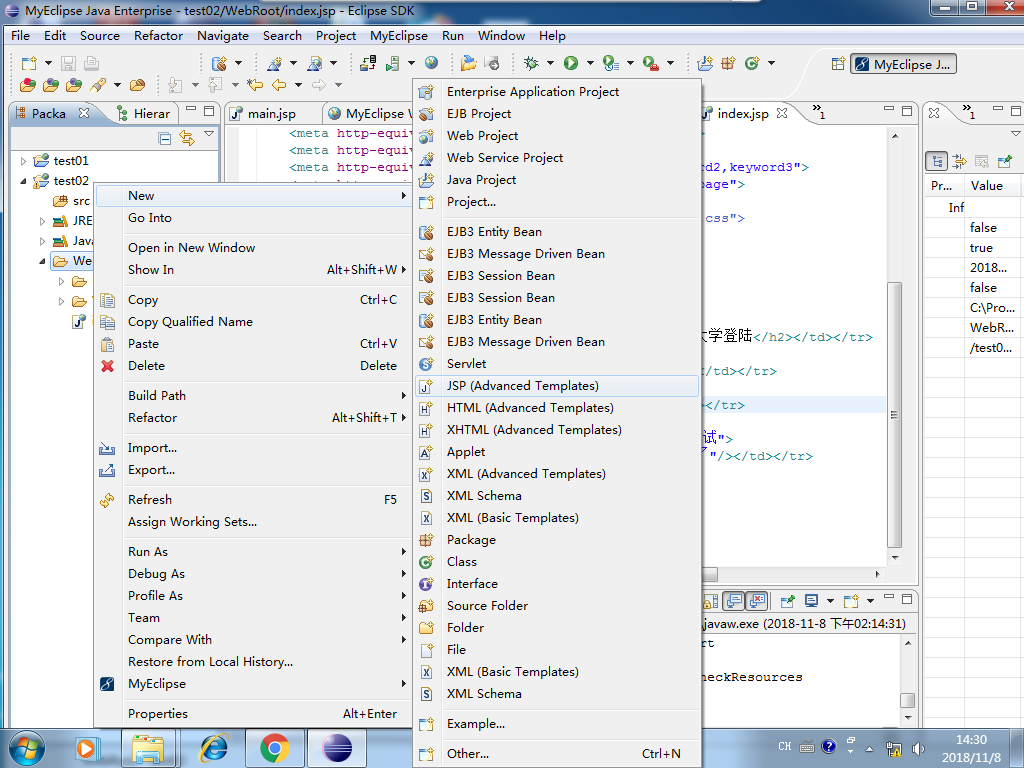Select the src folder in Package Explorer
The height and width of the screenshot is (768, 1024).
click(71, 201)
